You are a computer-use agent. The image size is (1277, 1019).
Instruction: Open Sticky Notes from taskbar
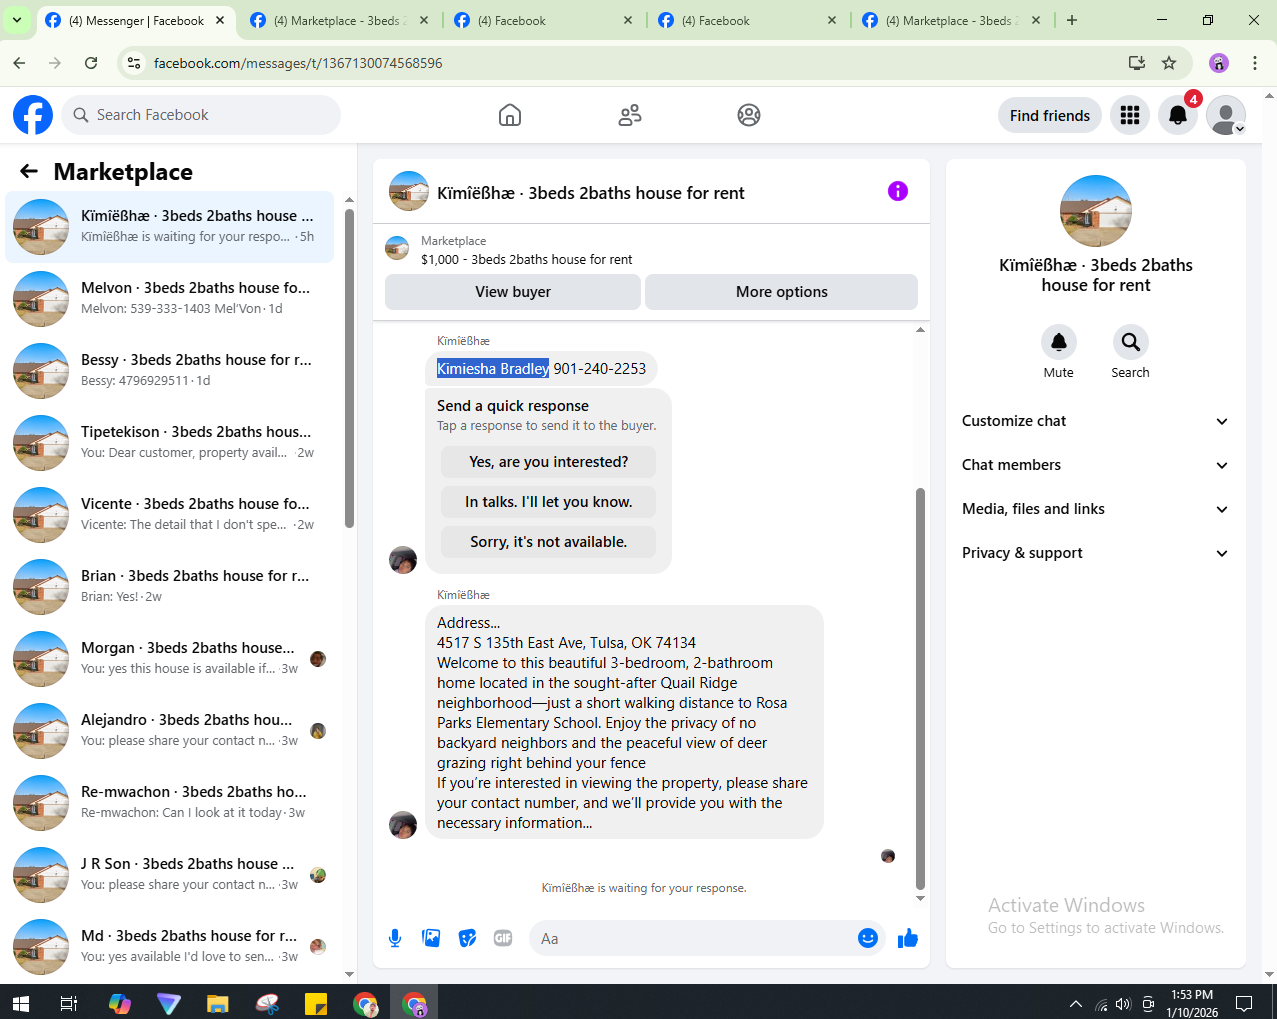316,1003
